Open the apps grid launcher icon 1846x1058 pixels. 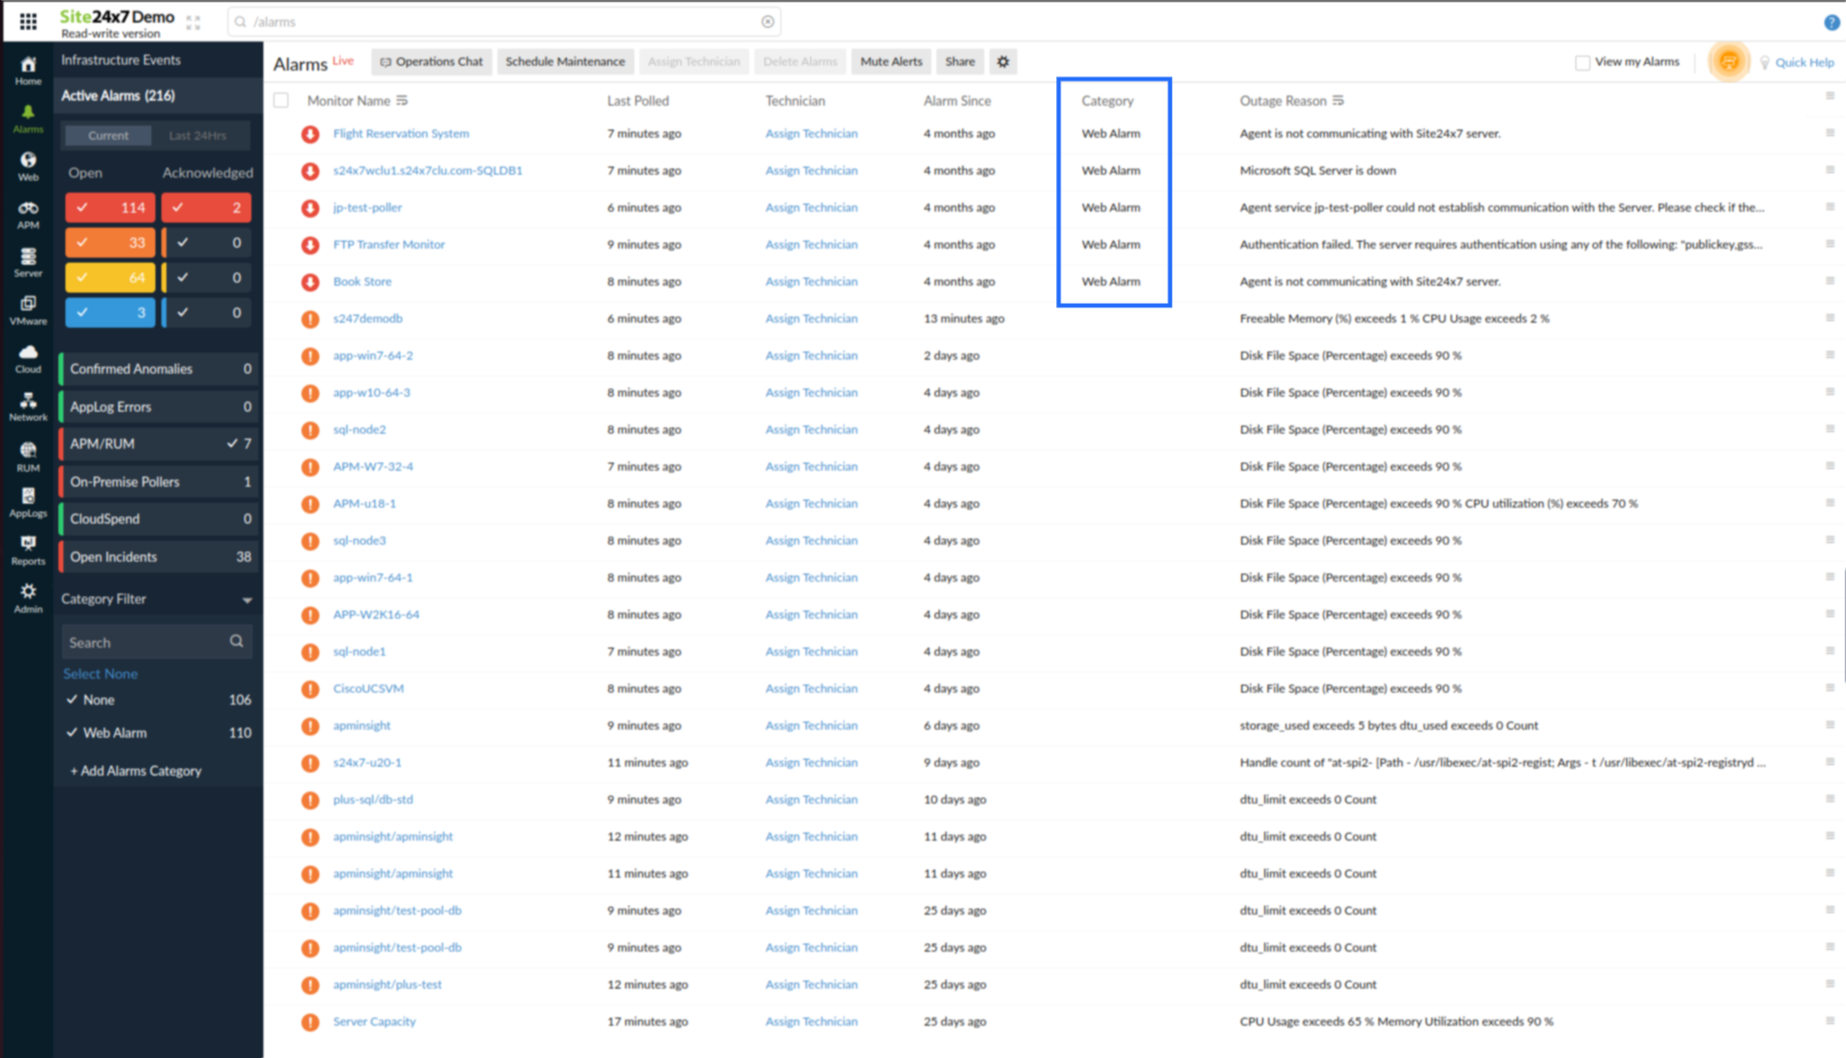tap(28, 21)
